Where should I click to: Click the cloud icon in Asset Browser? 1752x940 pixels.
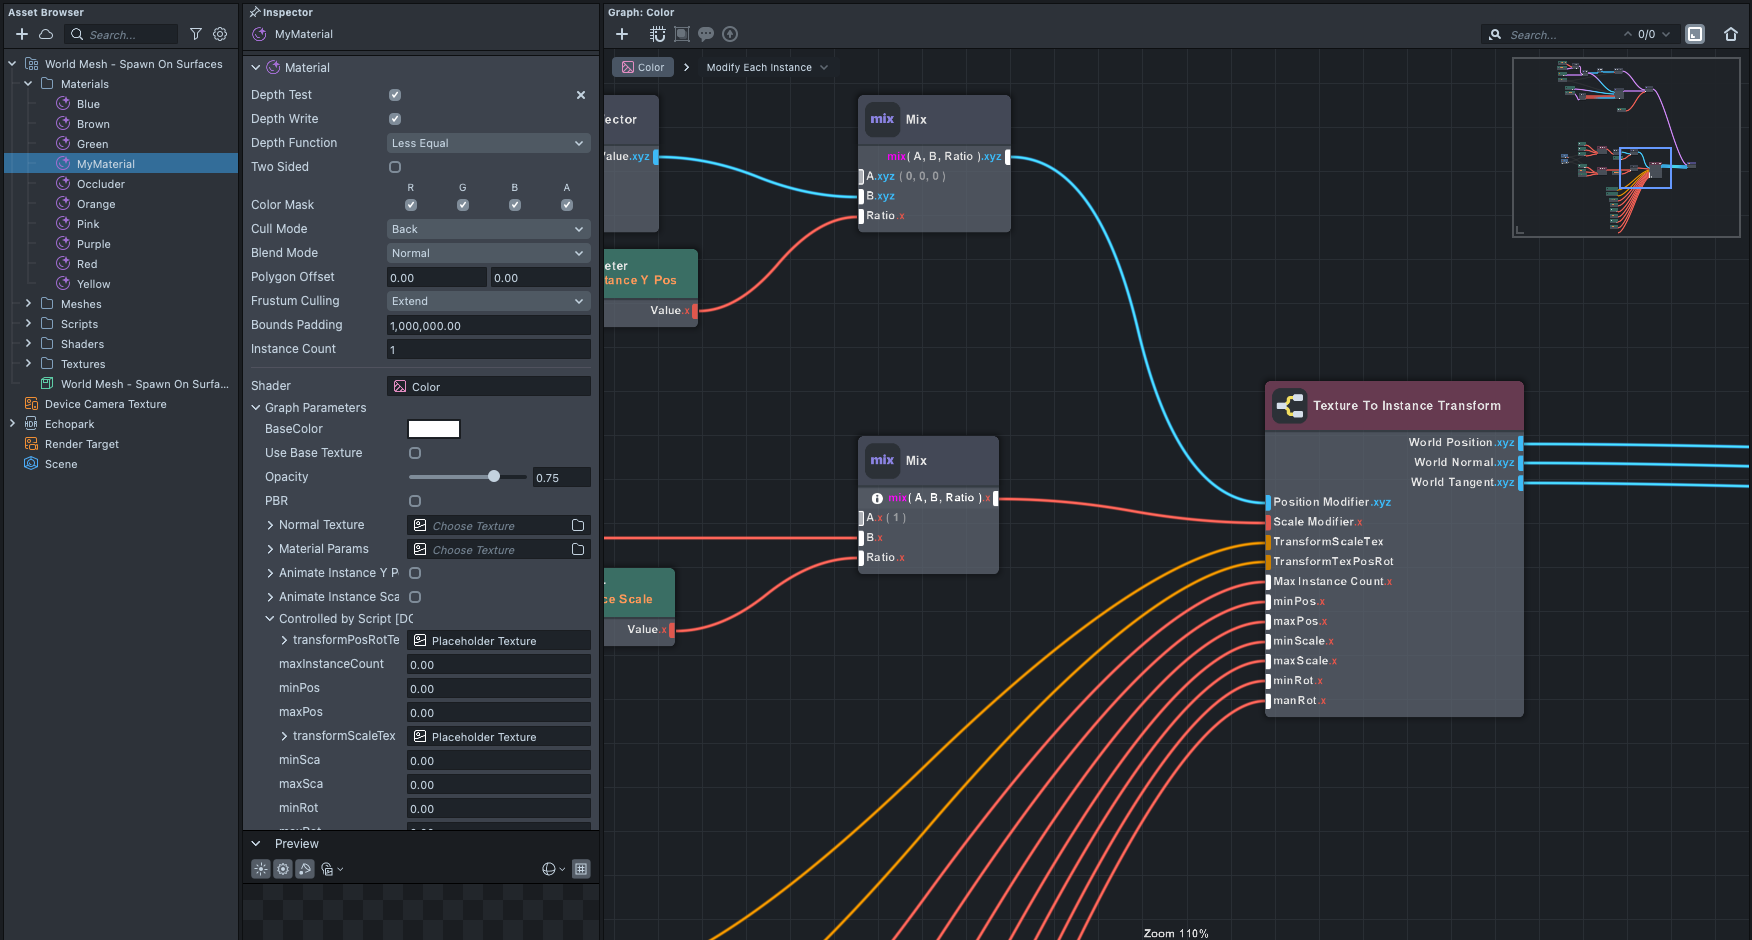[x=46, y=34]
